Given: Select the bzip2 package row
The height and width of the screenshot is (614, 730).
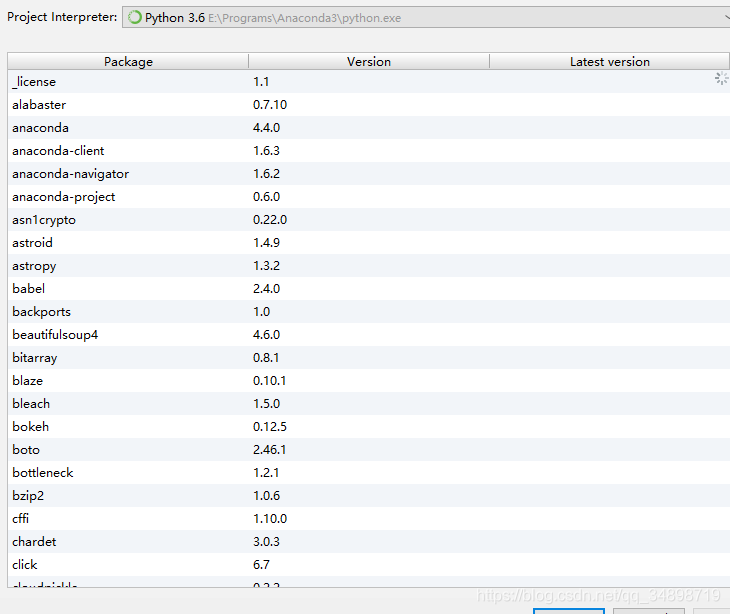Looking at the screenshot, I should coord(369,496).
